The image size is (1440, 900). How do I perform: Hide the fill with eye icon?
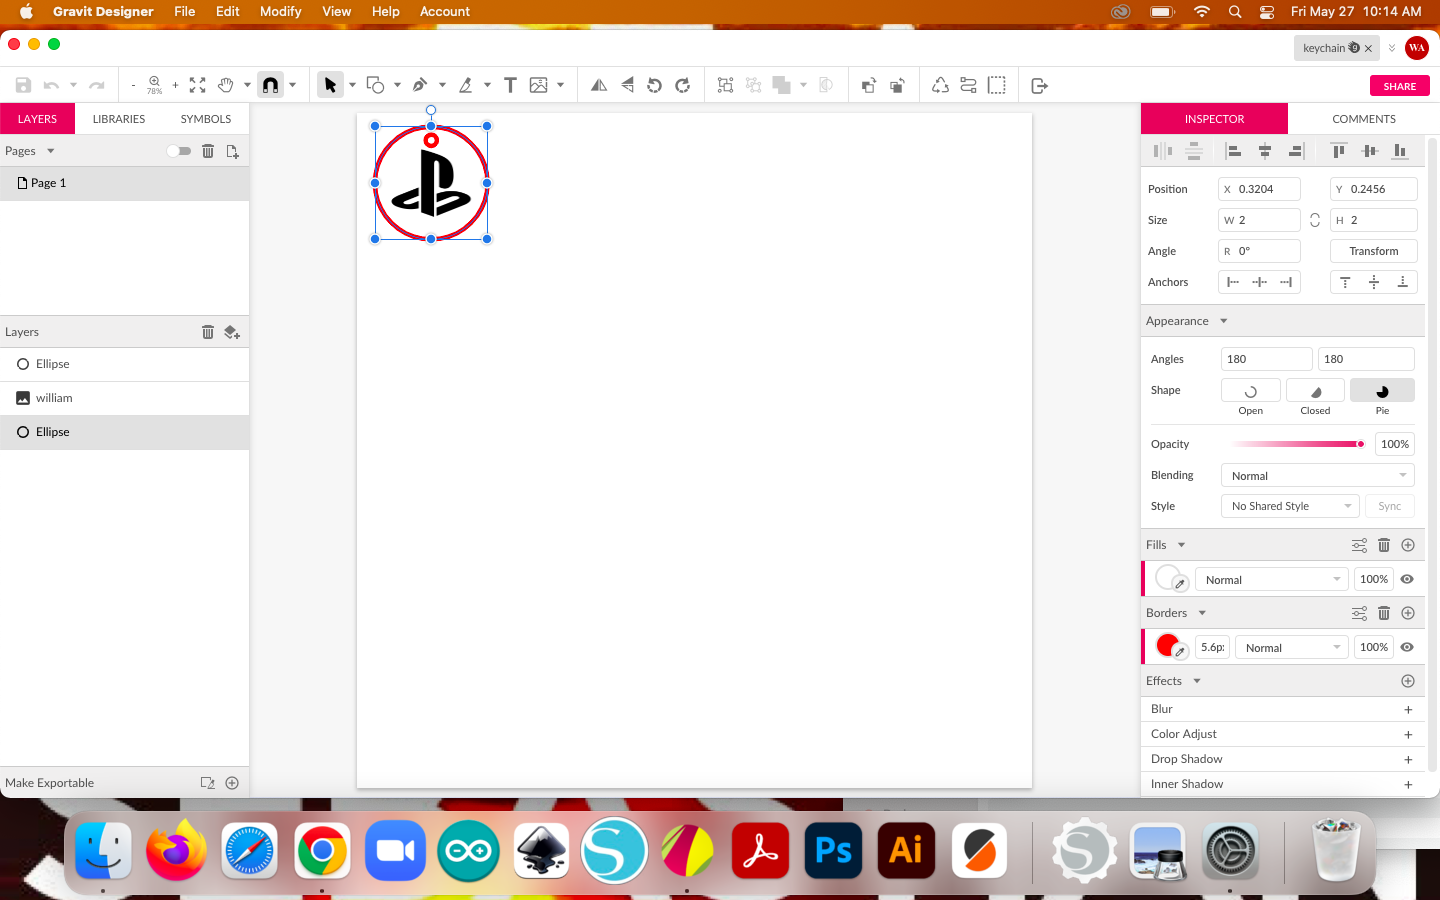click(1407, 579)
